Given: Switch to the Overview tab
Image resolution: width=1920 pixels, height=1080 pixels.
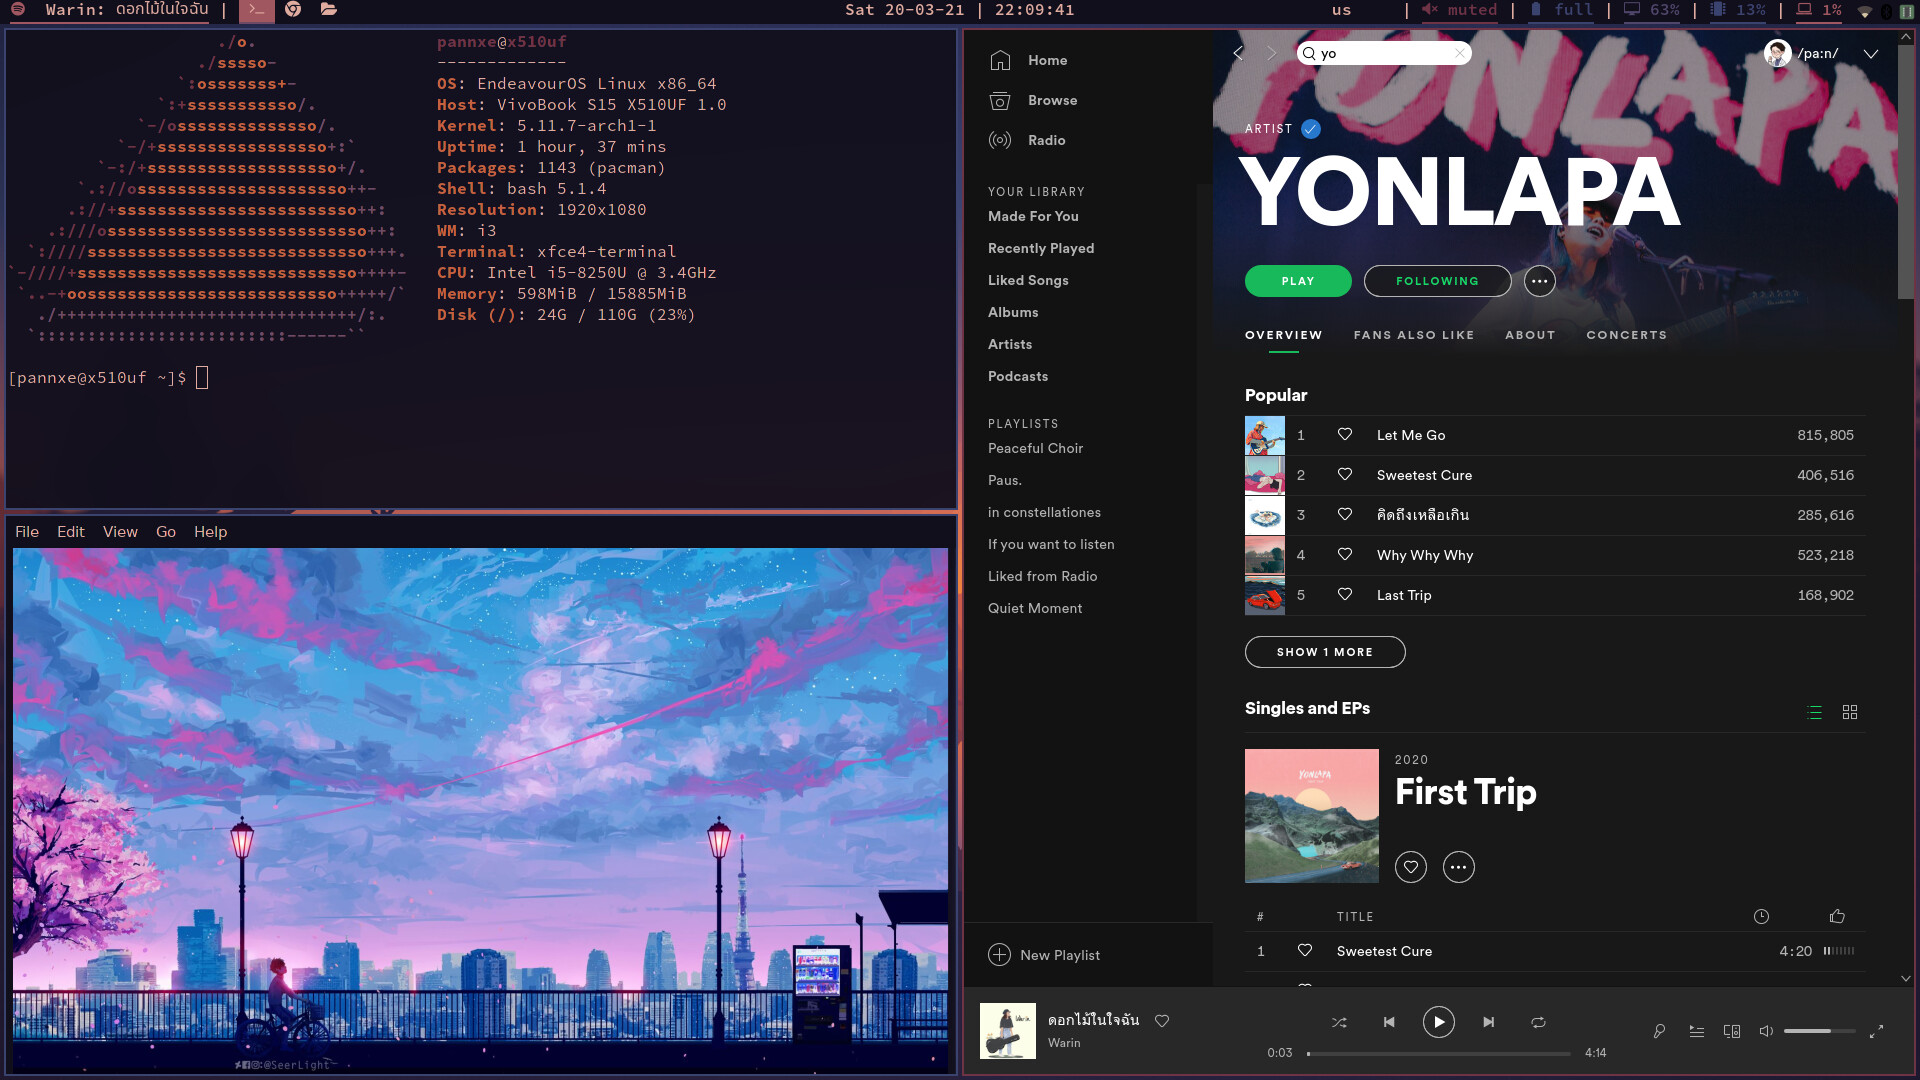Looking at the screenshot, I should point(1283,335).
